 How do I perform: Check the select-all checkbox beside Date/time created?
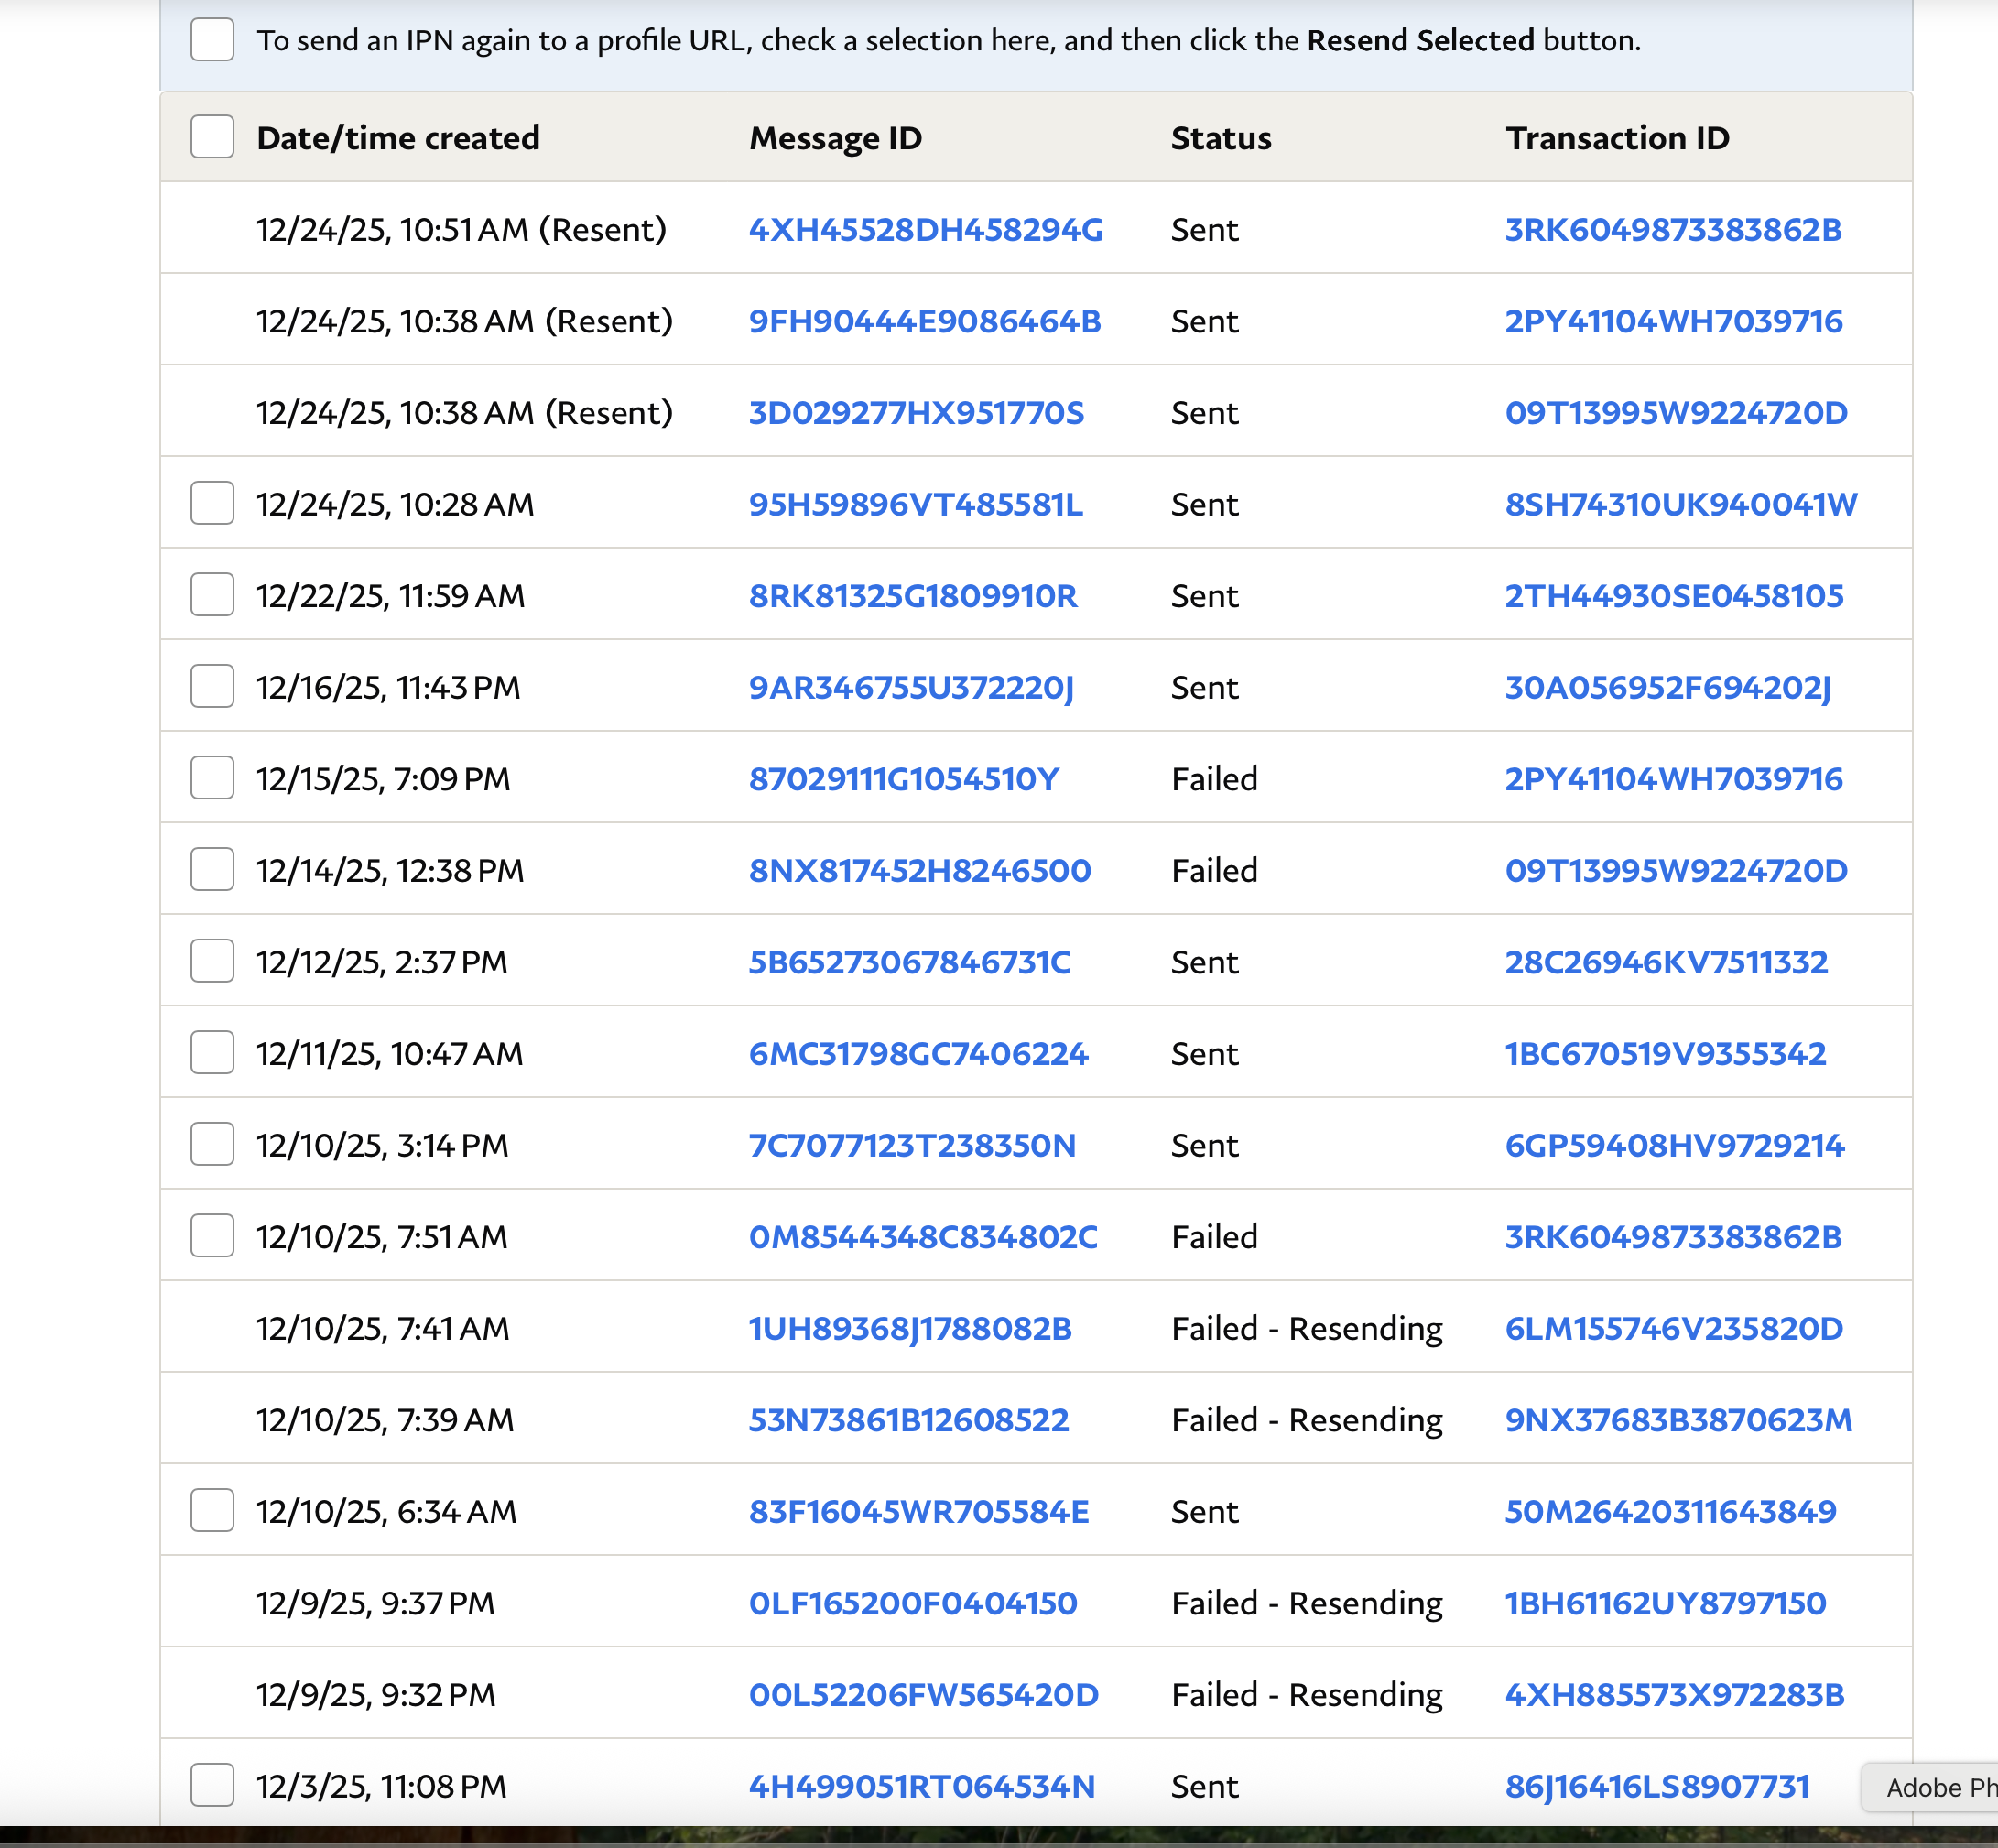click(x=212, y=137)
